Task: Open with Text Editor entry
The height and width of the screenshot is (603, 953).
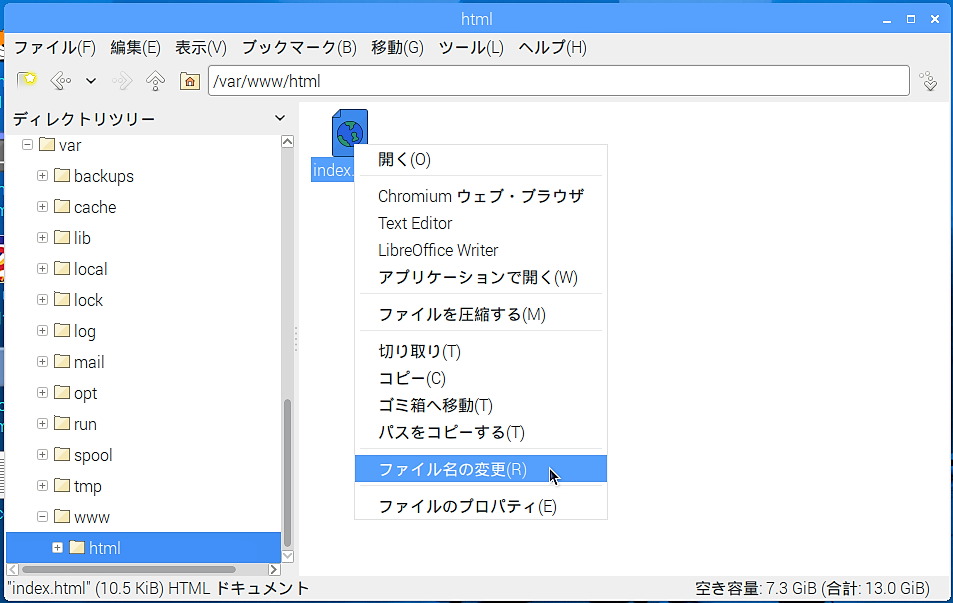Action: [x=481, y=223]
